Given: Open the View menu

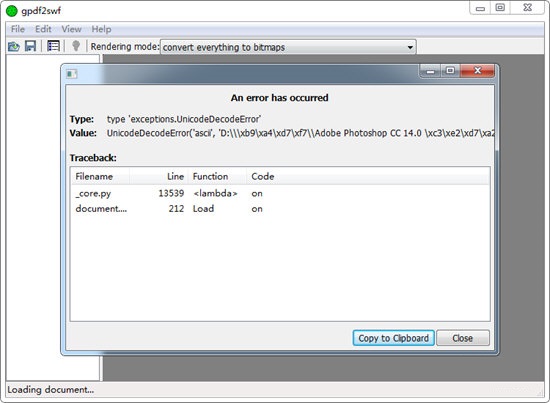Looking at the screenshot, I should pyautogui.click(x=72, y=29).
